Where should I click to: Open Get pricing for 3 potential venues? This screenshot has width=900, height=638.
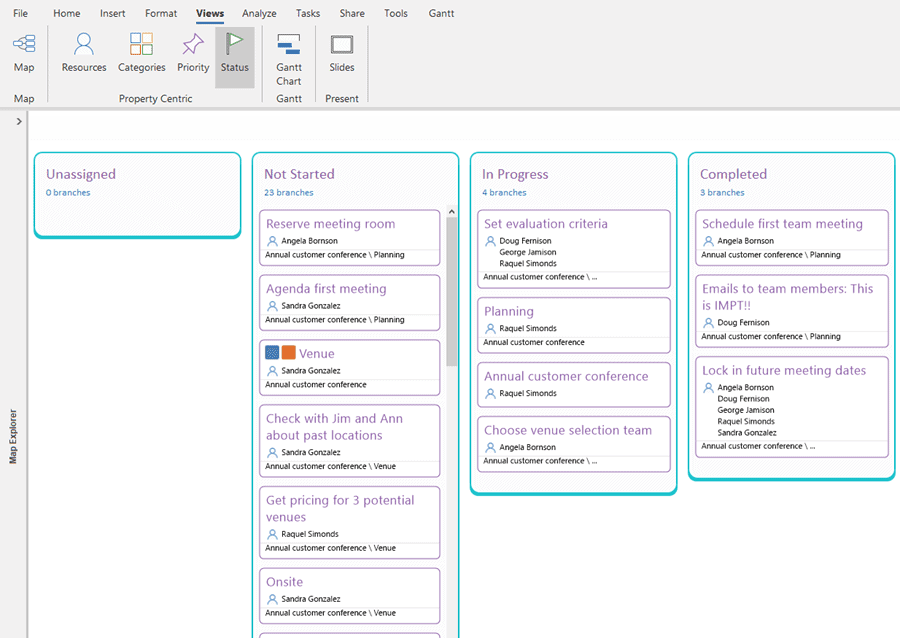coord(340,508)
